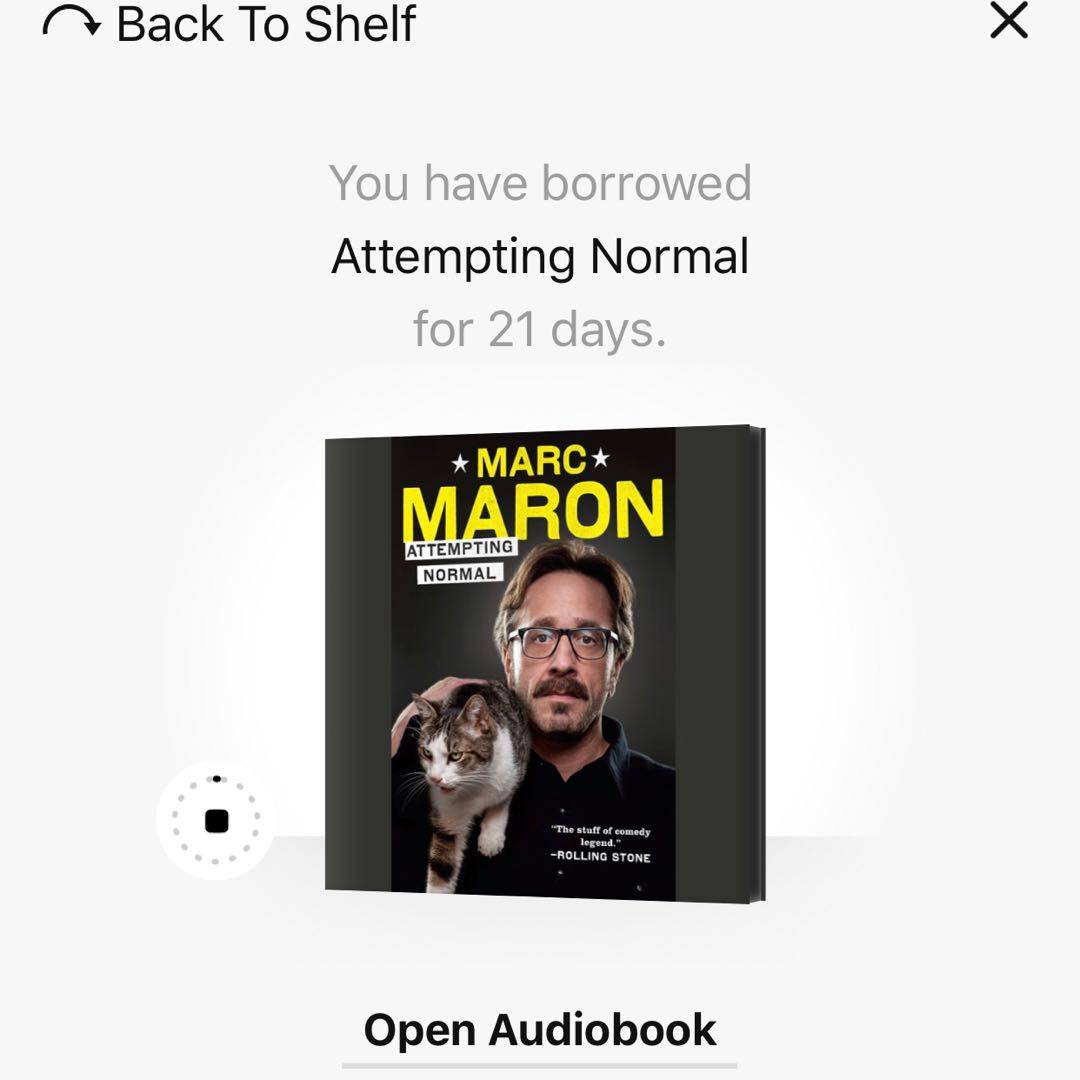Click the dotted circular download progress ring
Screen dimensions: 1080x1080
(216, 820)
